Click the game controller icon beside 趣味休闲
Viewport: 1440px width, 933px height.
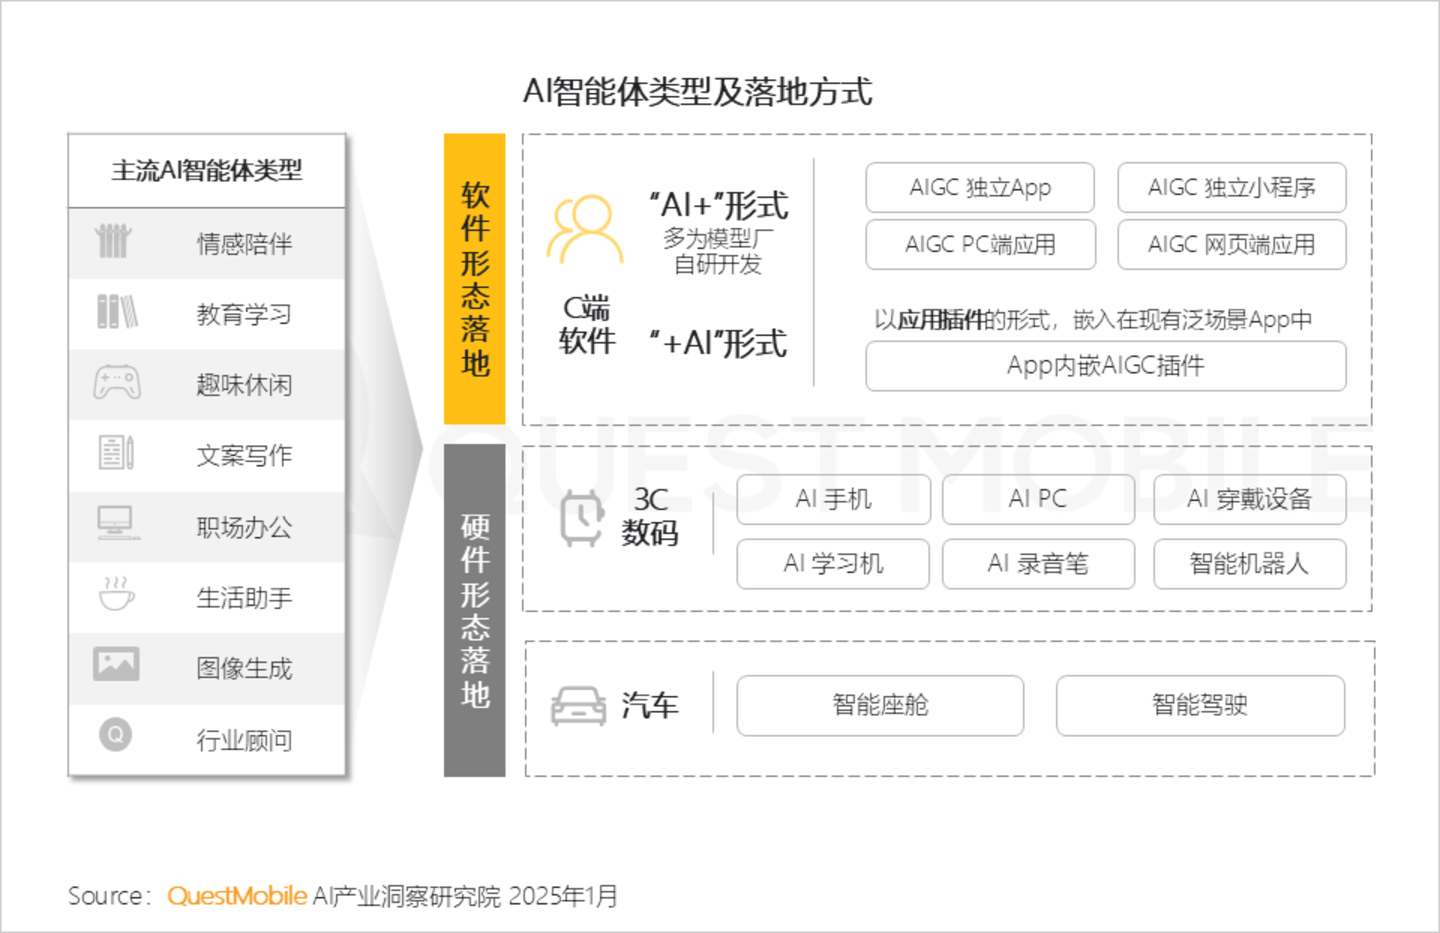coord(117,383)
